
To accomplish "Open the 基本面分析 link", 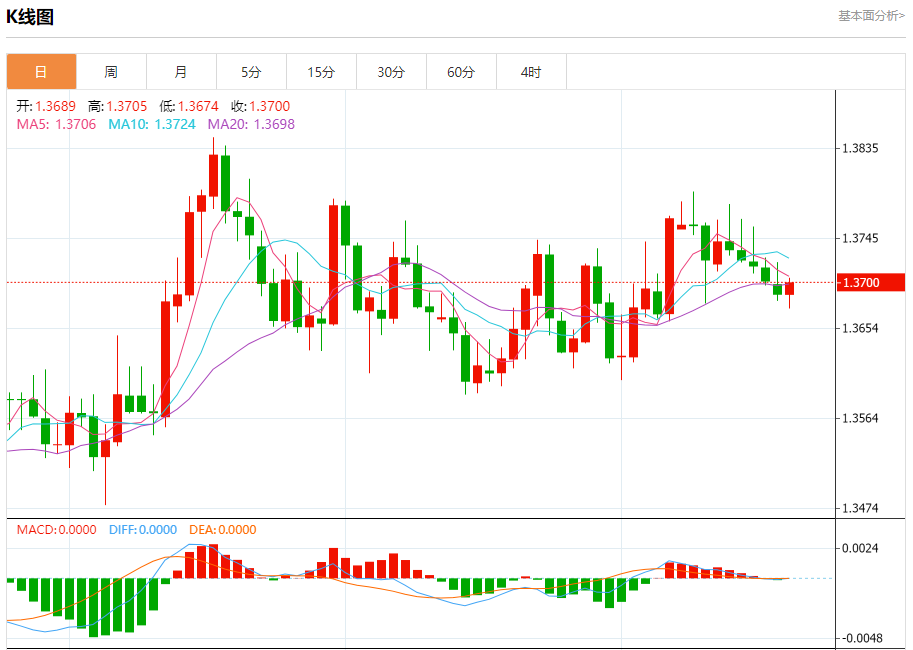I will pos(871,16).
